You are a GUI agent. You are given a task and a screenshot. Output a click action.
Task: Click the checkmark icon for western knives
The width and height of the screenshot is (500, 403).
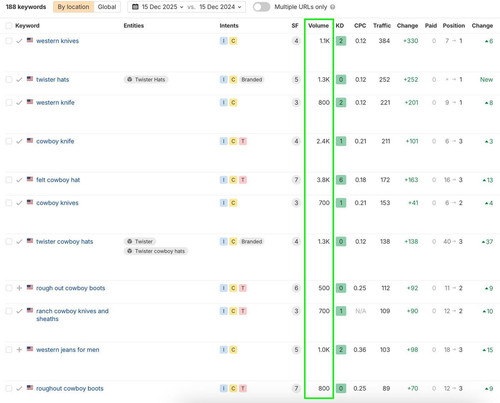(19, 41)
